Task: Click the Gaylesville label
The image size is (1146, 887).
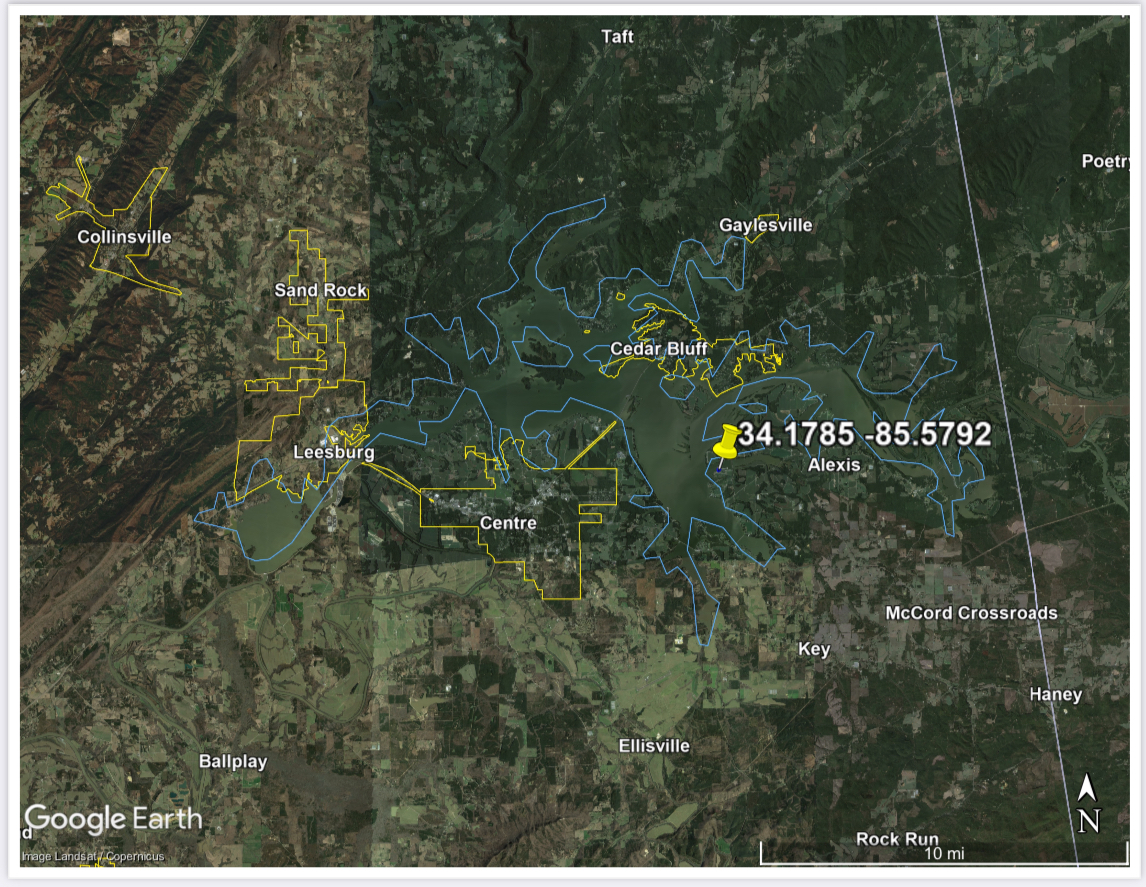Action: 765,225
